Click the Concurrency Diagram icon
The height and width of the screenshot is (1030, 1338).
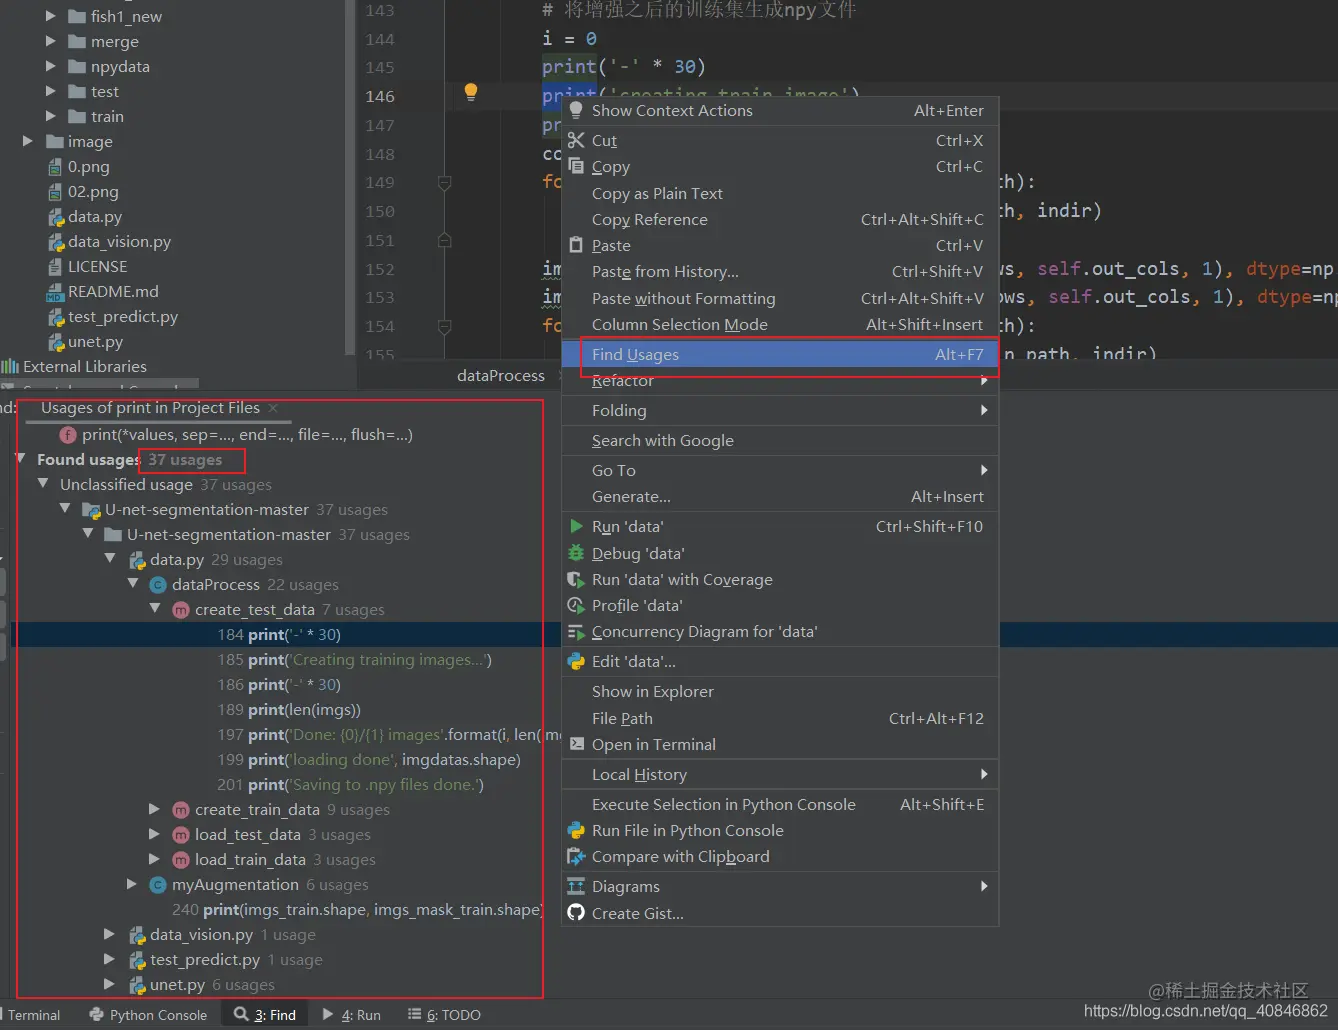[576, 631]
